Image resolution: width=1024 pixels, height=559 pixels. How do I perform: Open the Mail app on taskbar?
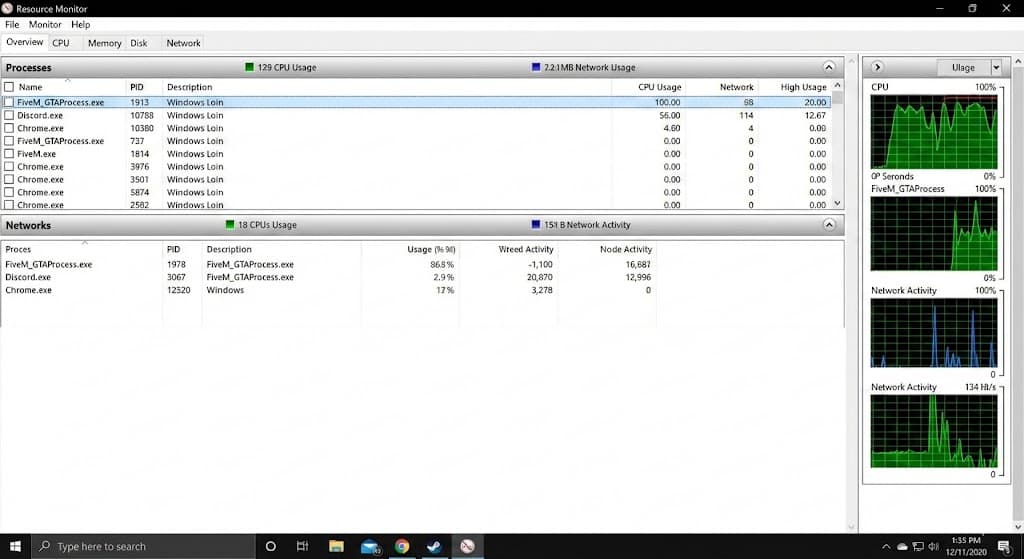[370, 547]
